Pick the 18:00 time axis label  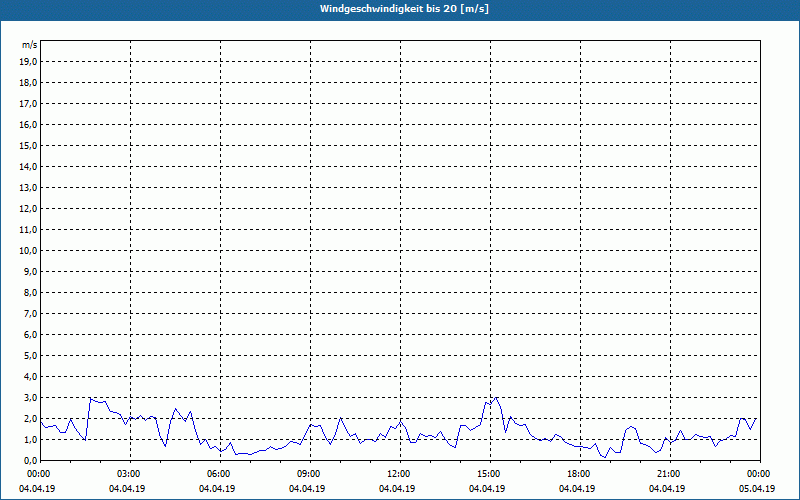(579, 473)
